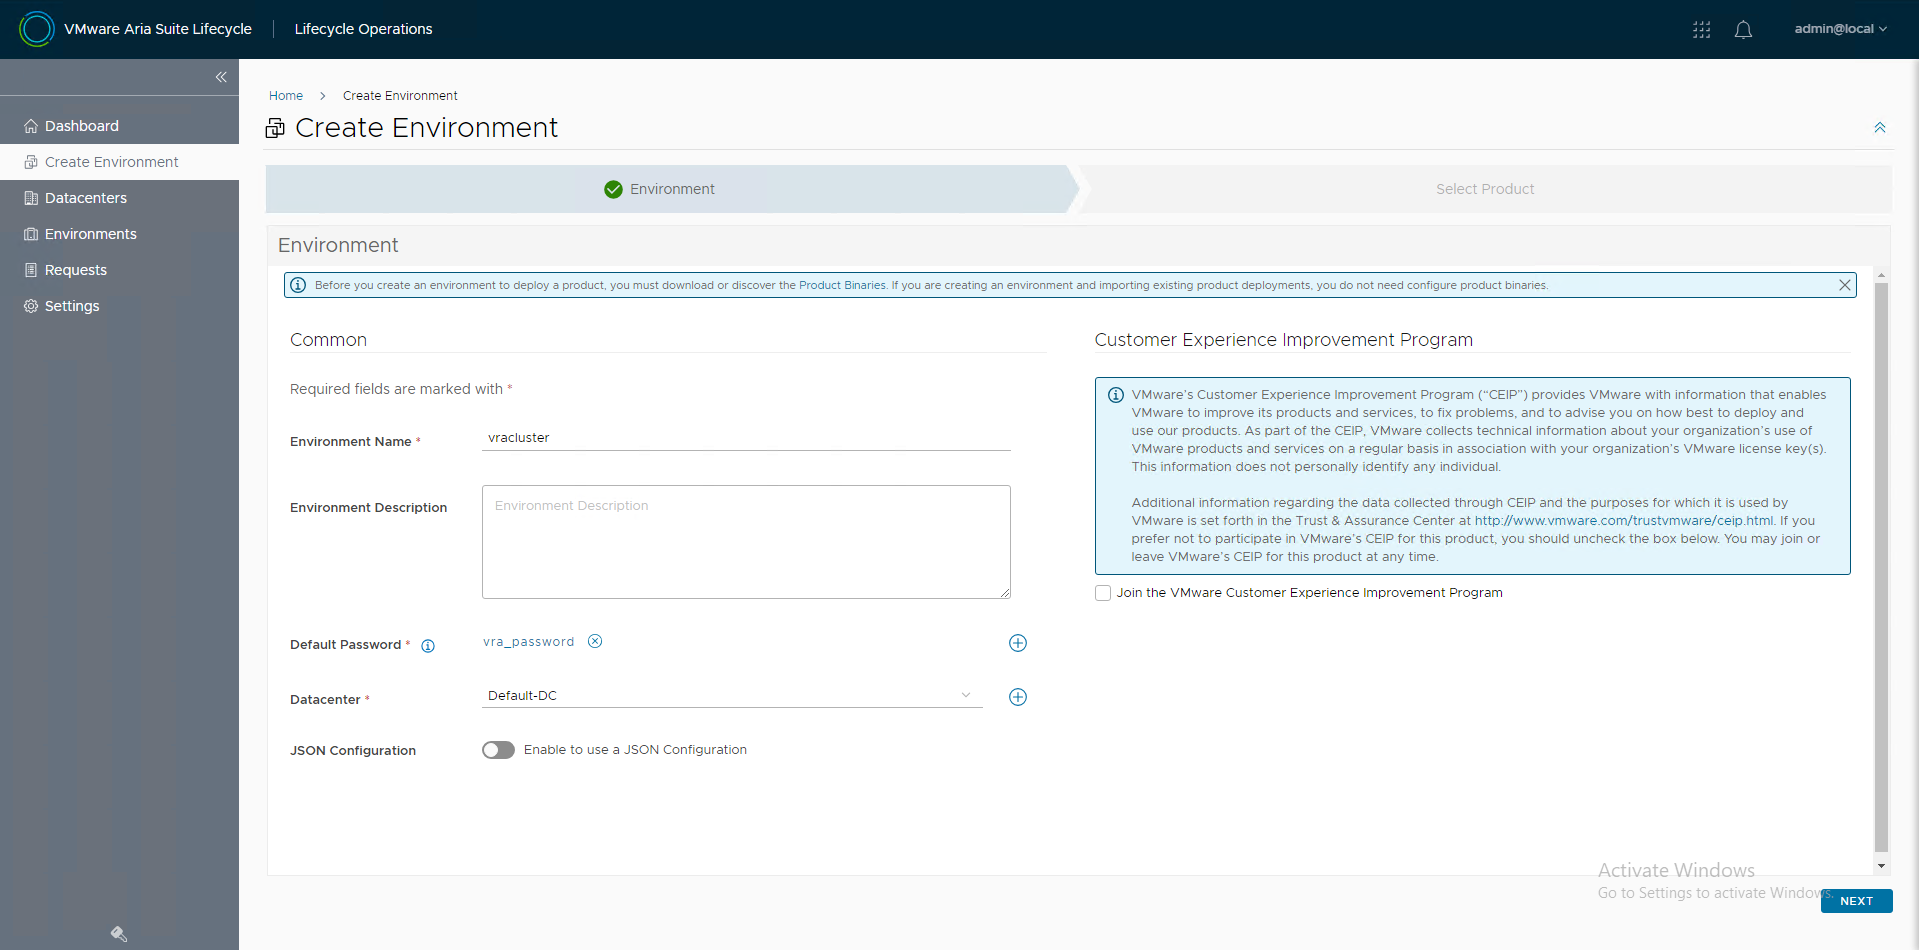Click the pin icon at sidebar bottom
The image size is (1919, 950).
[118, 934]
